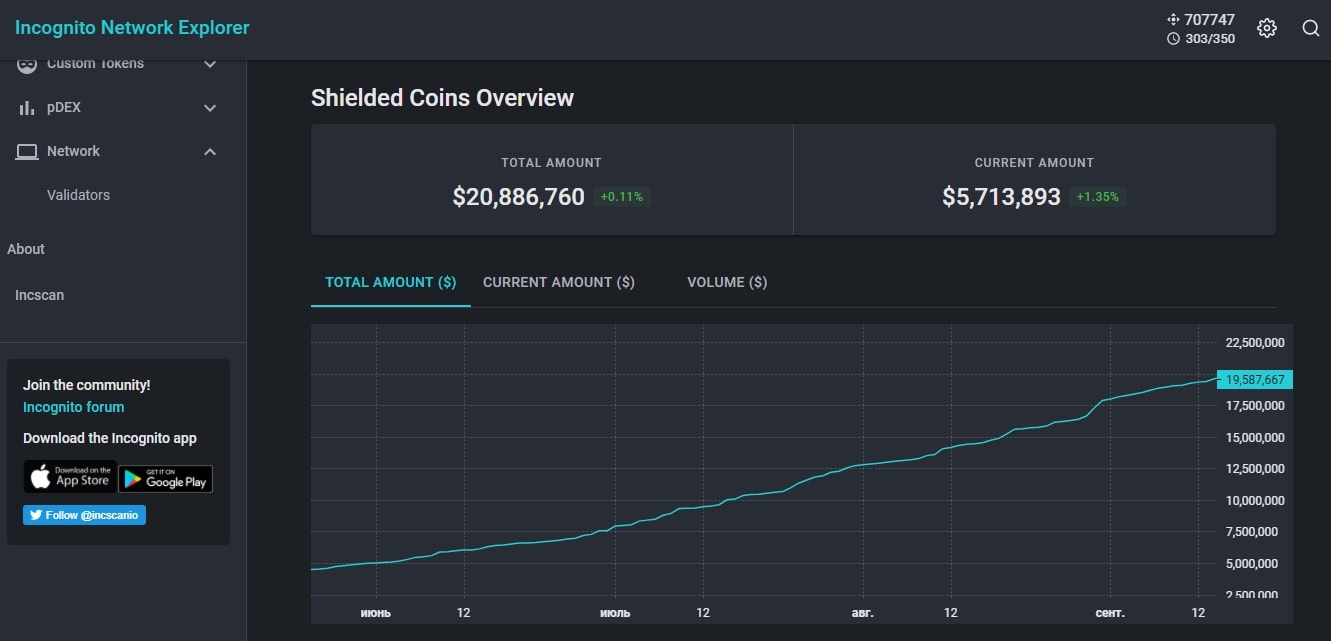The height and width of the screenshot is (641, 1331).
Task: Click the 'июнь' chart axis label
Action: point(376,612)
